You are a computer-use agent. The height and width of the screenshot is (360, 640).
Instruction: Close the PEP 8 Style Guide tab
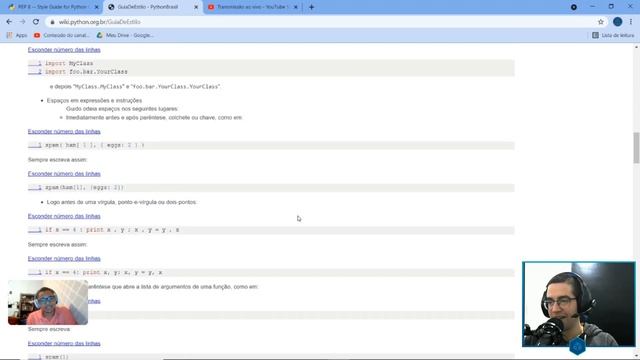(x=96, y=7)
